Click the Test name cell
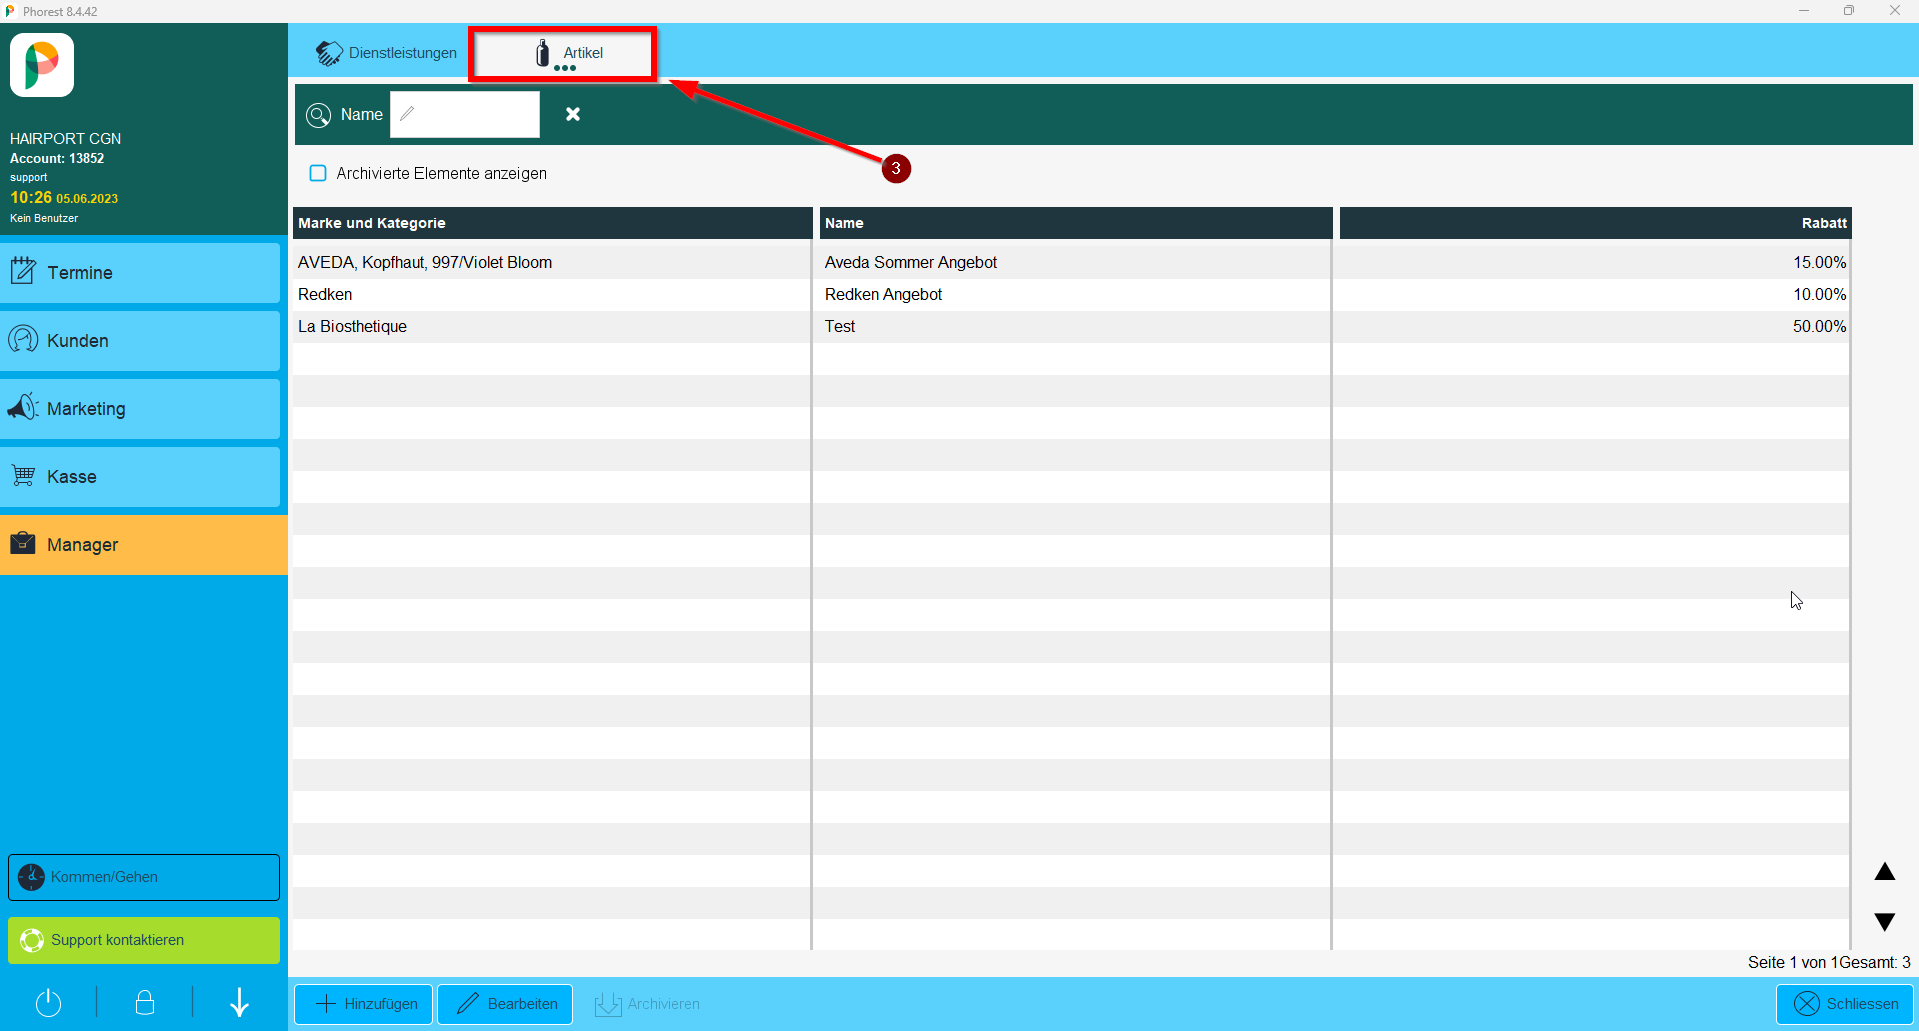Image resolution: width=1919 pixels, height=1031 pixels. click(x=840, y=326)
